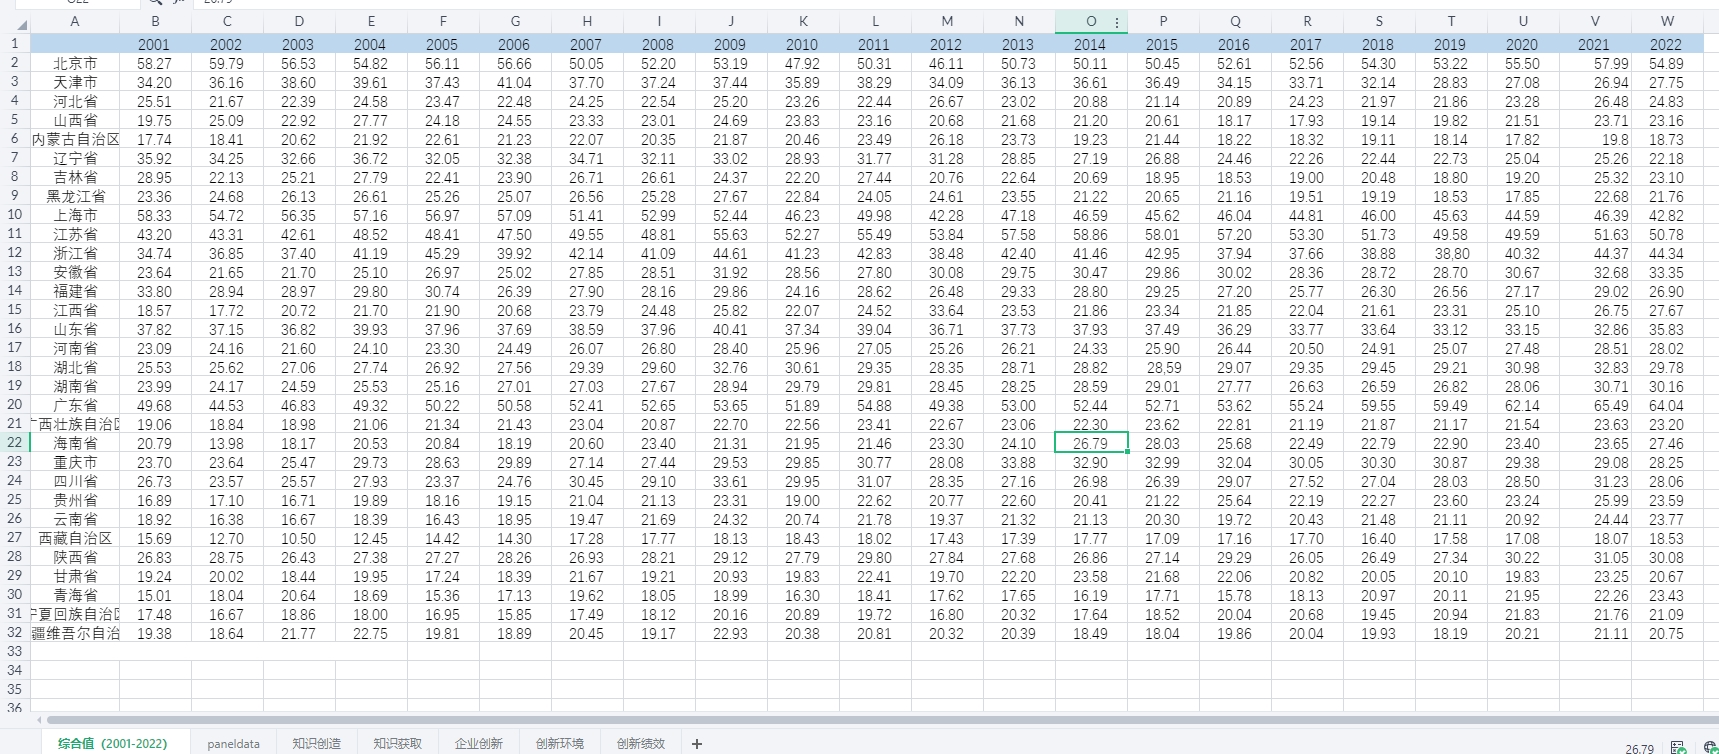Viewport: 1719px width, 754px height.
Task: Select column M header
Action: click(947, 22)
